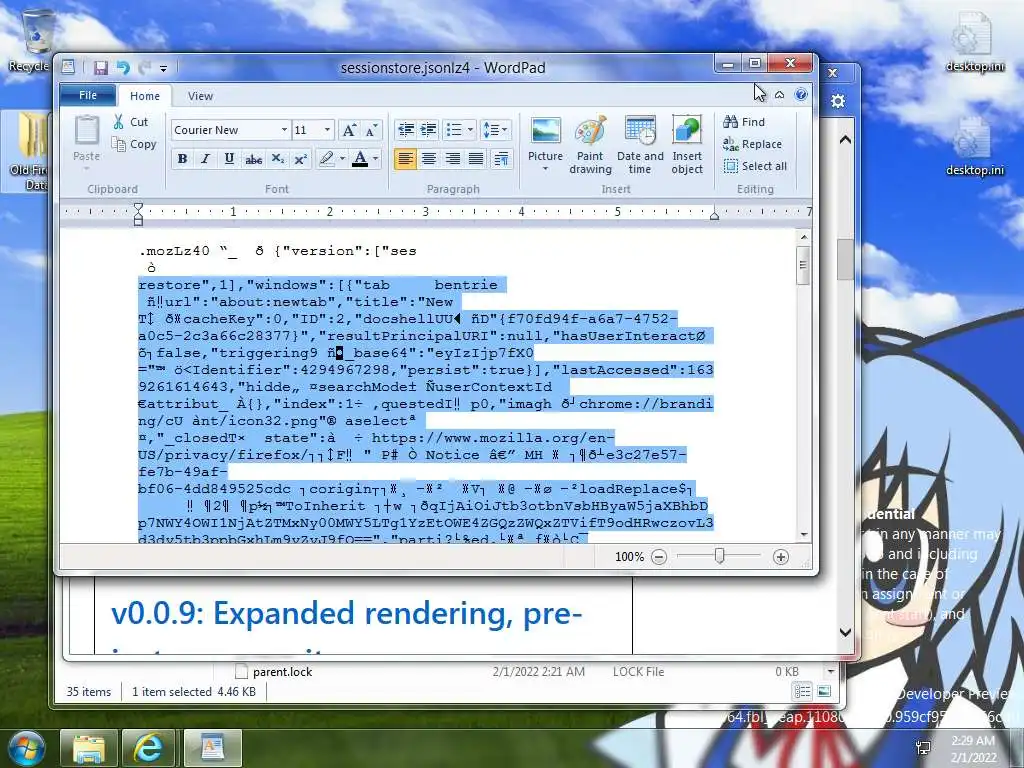Switch to the Home ribbon tab

click(144, 96)
